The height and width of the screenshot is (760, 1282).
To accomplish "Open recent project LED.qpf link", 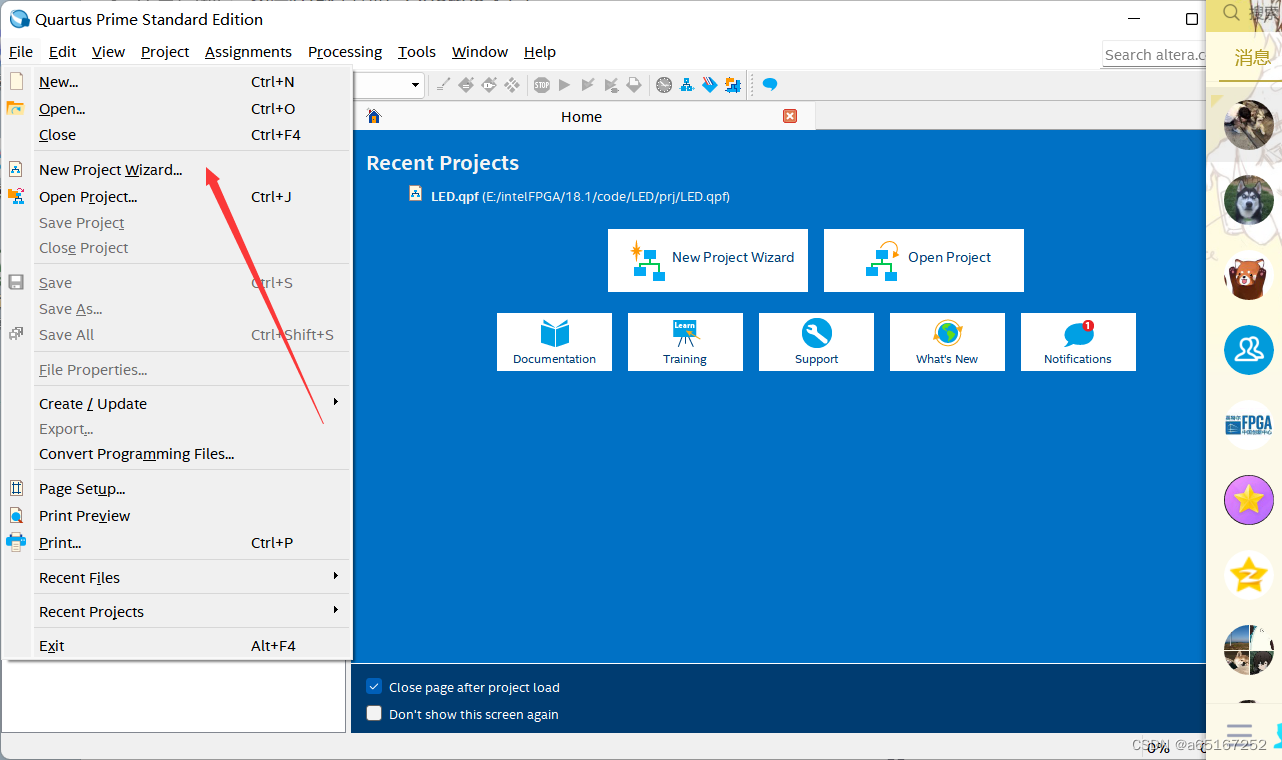I will pyautogui.click(x=580, y=197).
